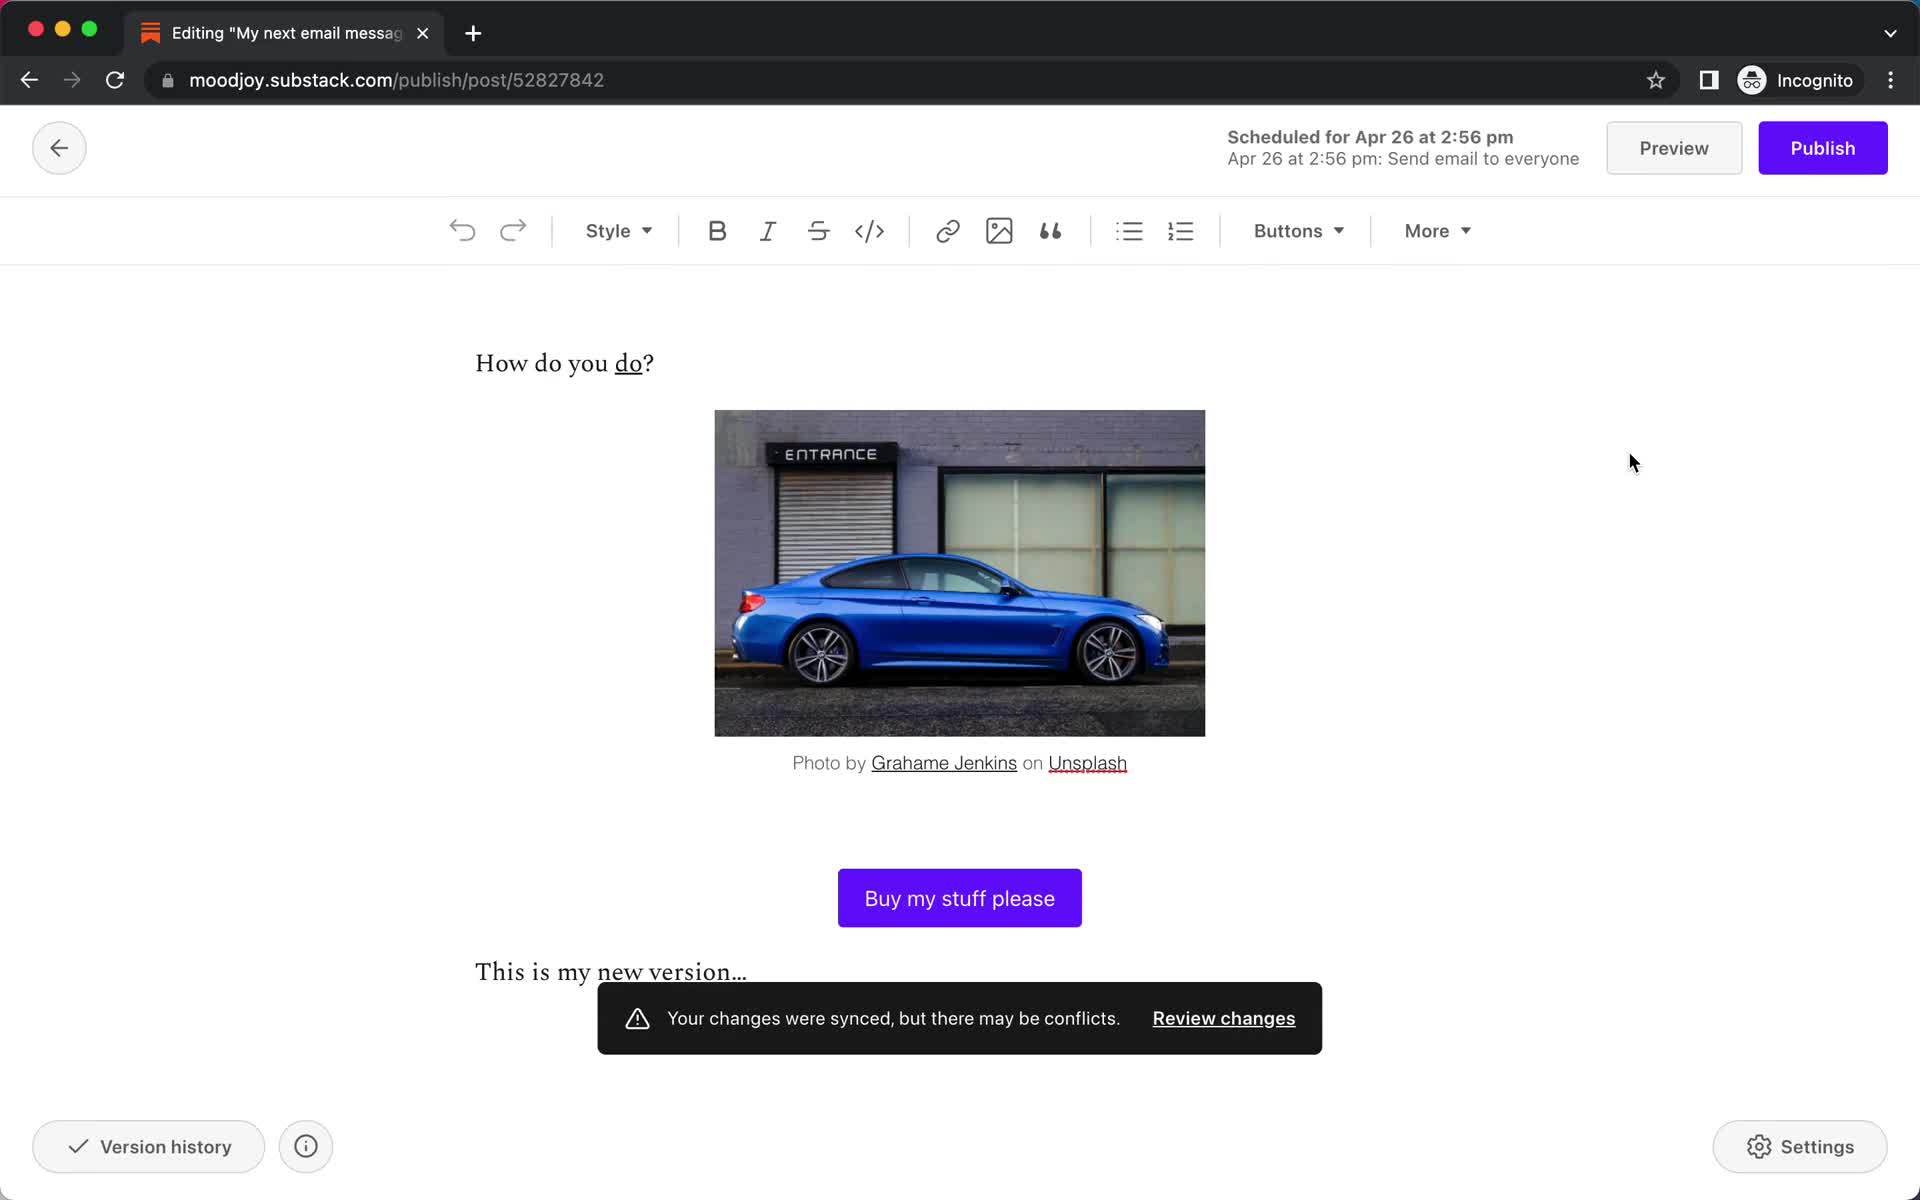Screen dimensions: 1920x1200
Task: Click the Image insertion icon
Action: coord(998,231)
